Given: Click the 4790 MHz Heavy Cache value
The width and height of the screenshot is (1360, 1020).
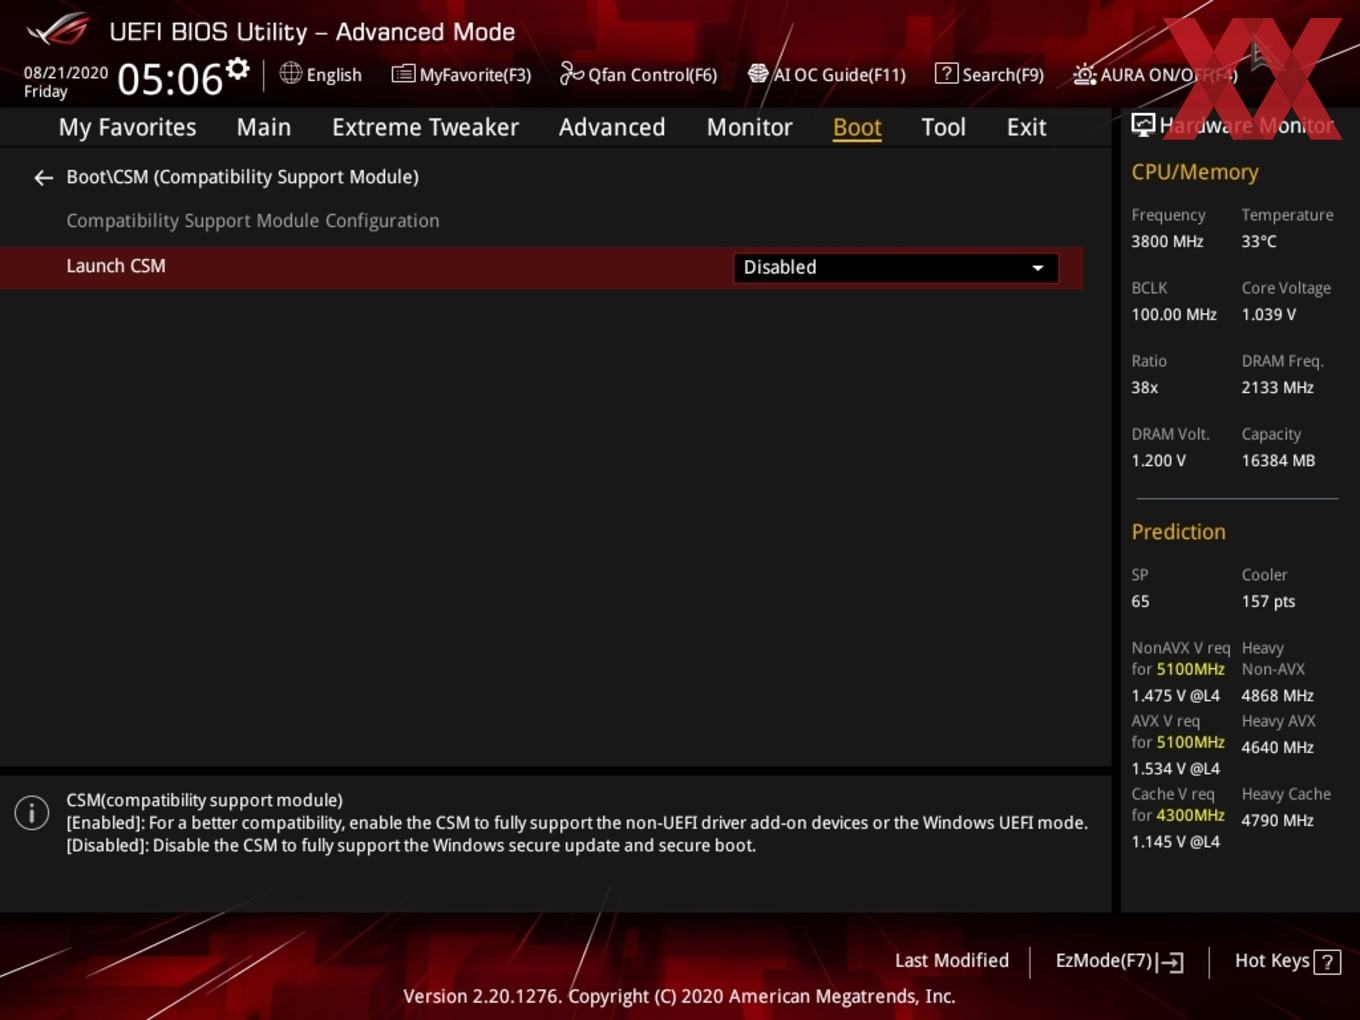Looking at the screenshot, I should (1277, 820).
